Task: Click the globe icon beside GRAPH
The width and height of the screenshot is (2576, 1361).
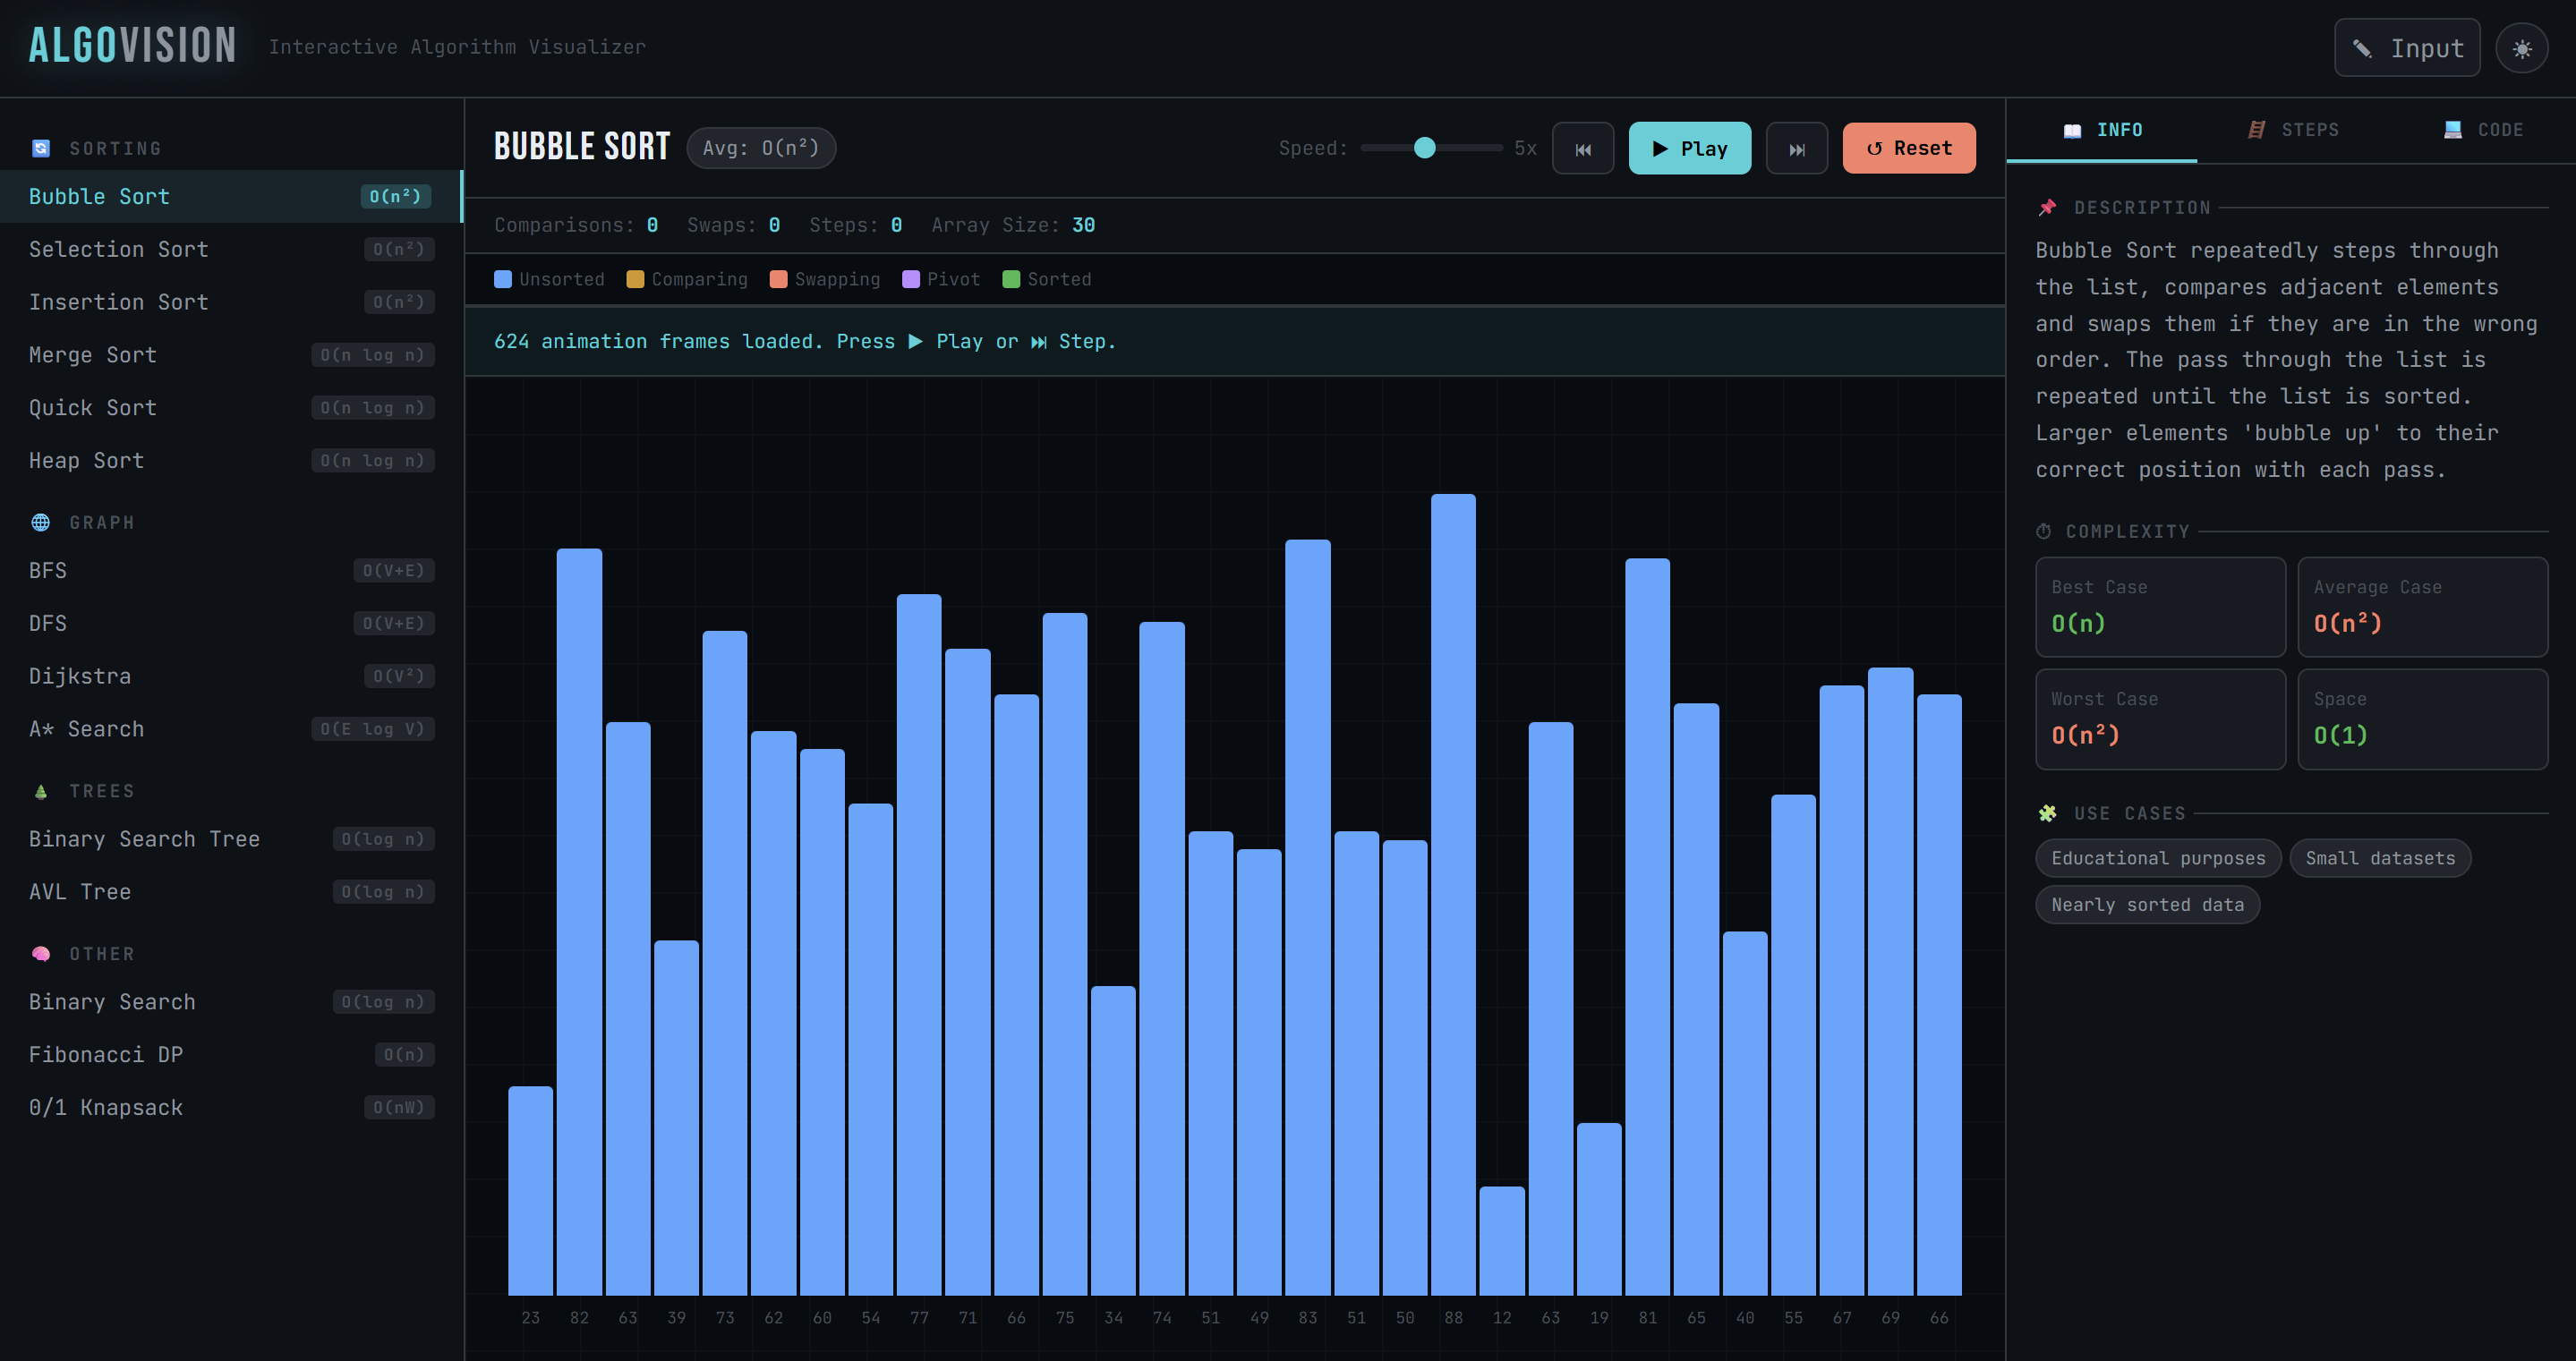Action: tap(39, 522)
